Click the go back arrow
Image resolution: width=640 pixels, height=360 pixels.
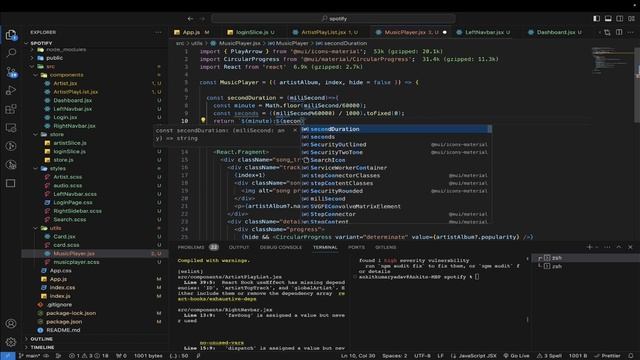(x=190, y=19)
